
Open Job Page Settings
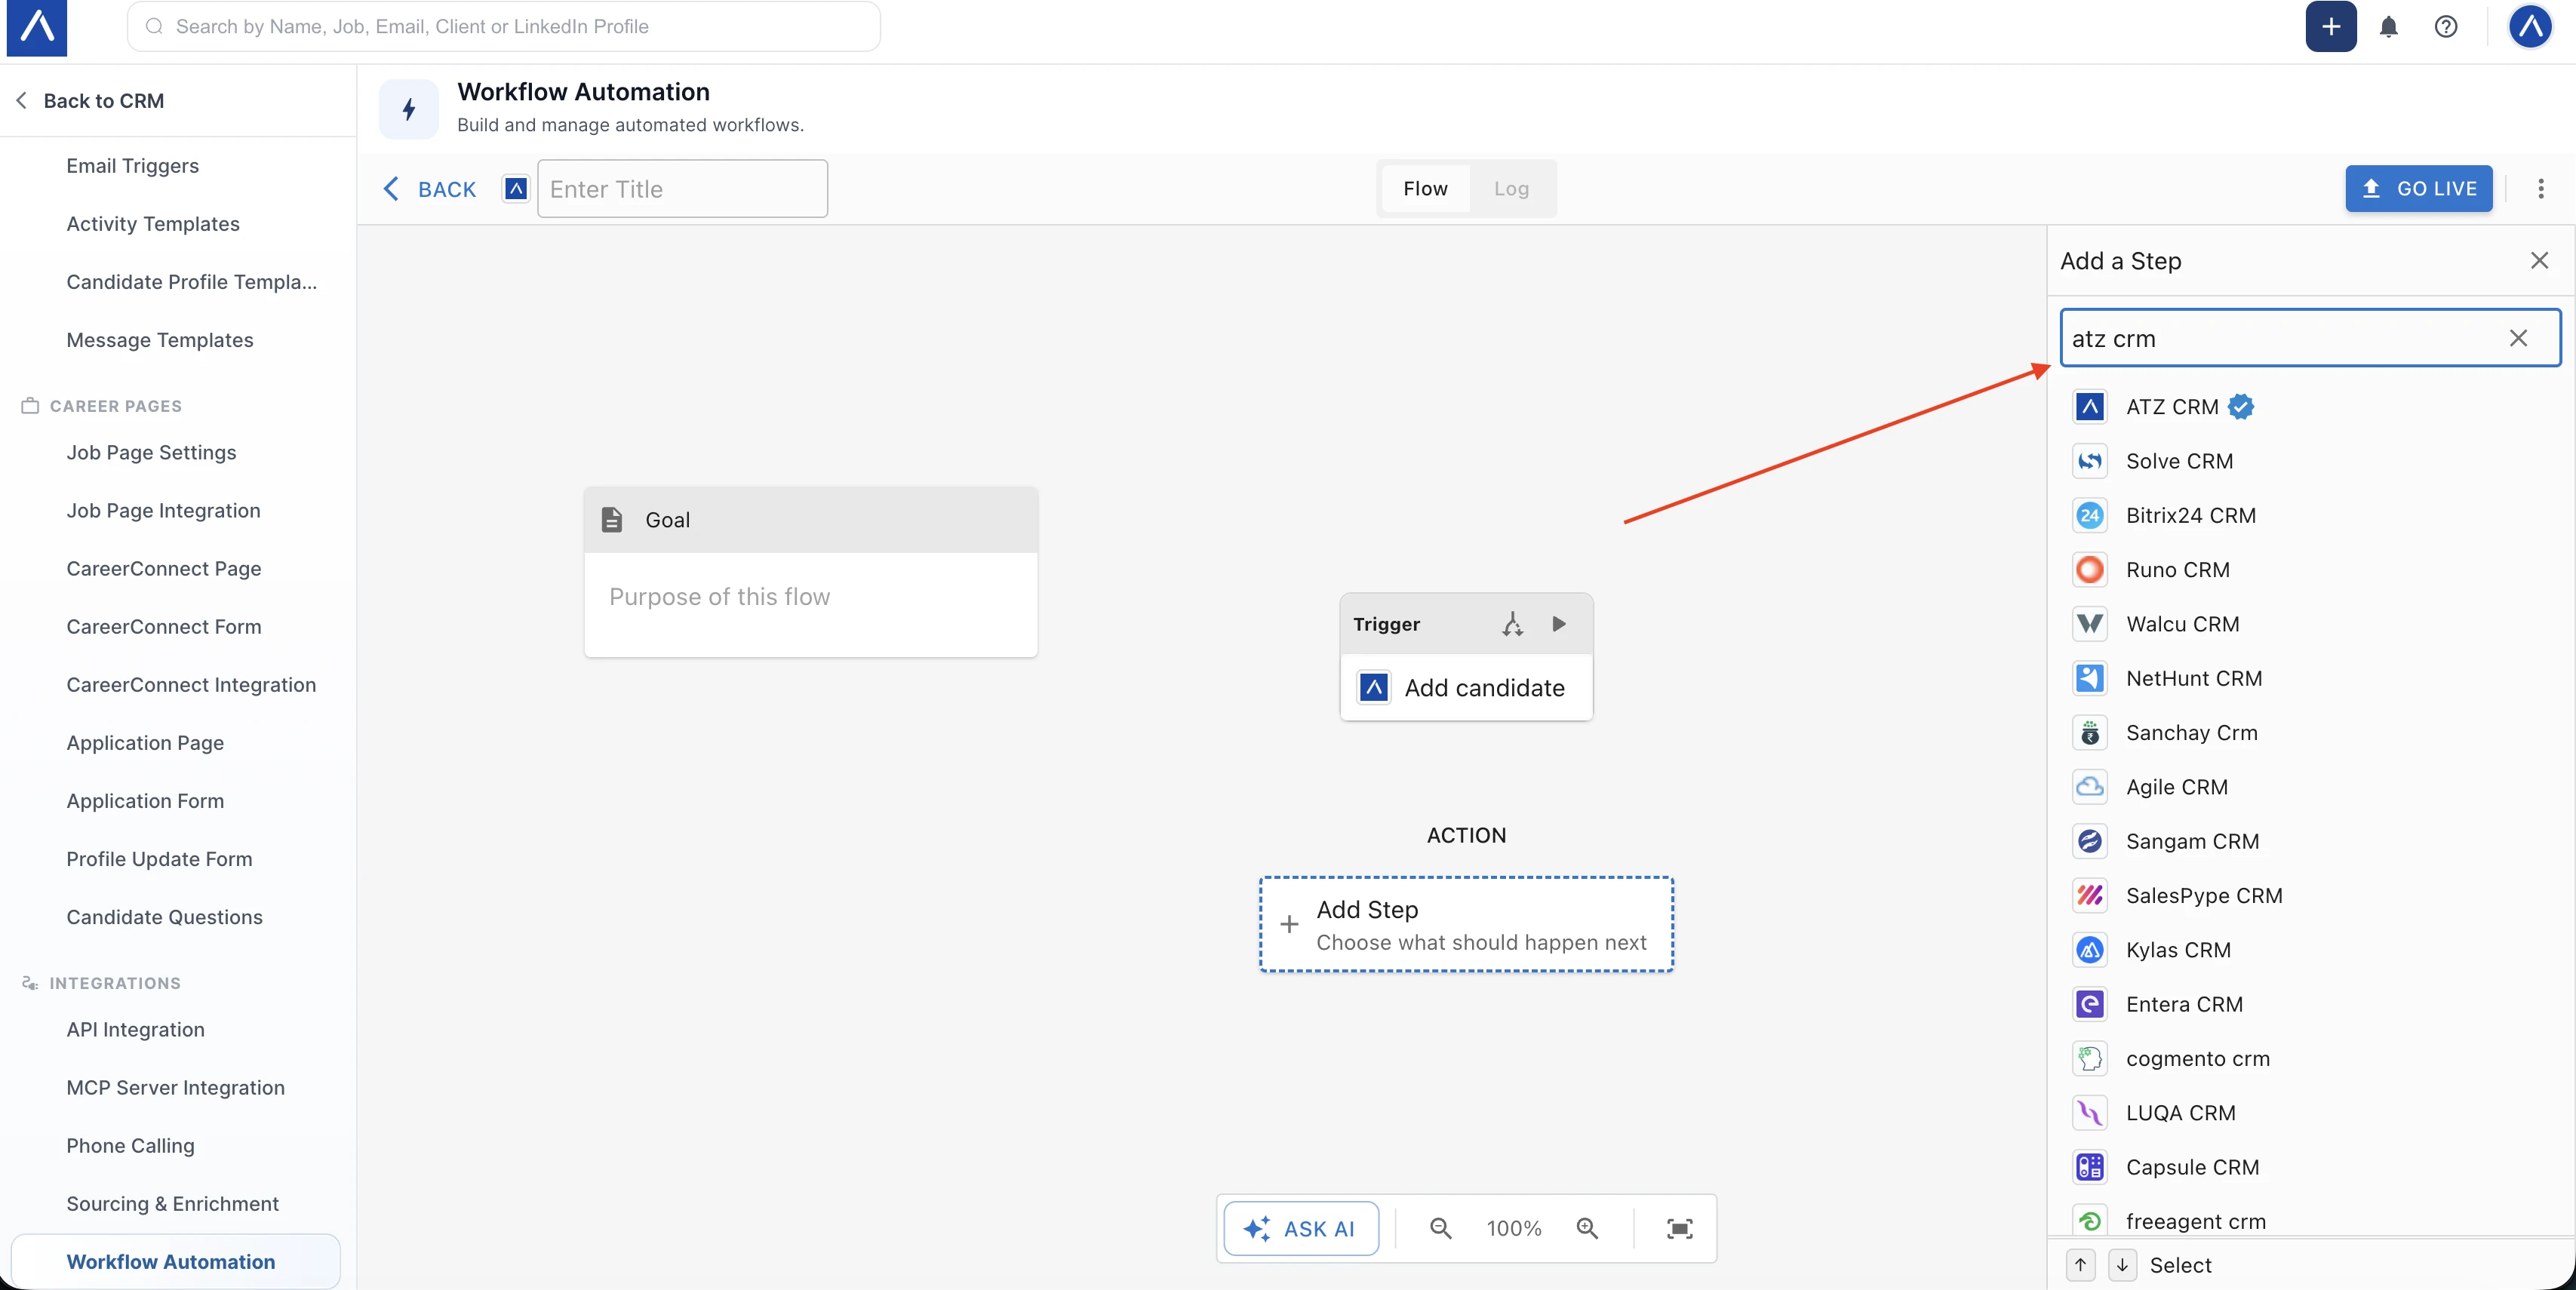click(152, 453)
